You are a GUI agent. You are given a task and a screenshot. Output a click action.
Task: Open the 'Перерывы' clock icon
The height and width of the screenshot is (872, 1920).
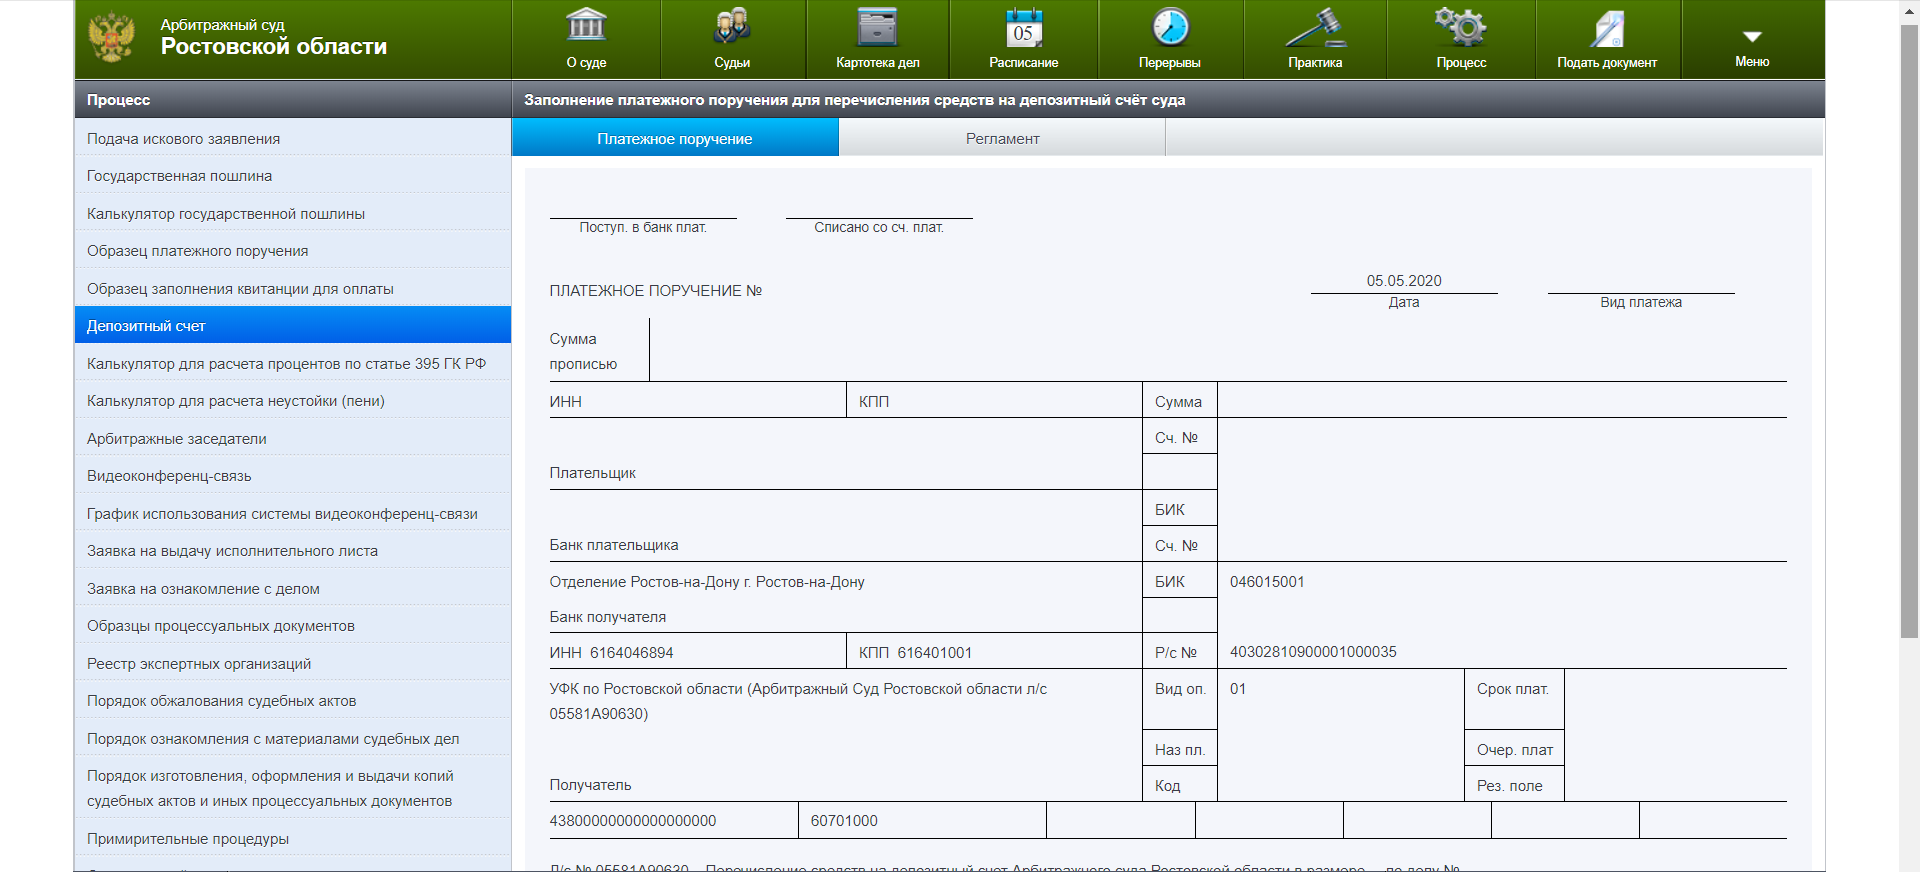[x=1169, y=26]
